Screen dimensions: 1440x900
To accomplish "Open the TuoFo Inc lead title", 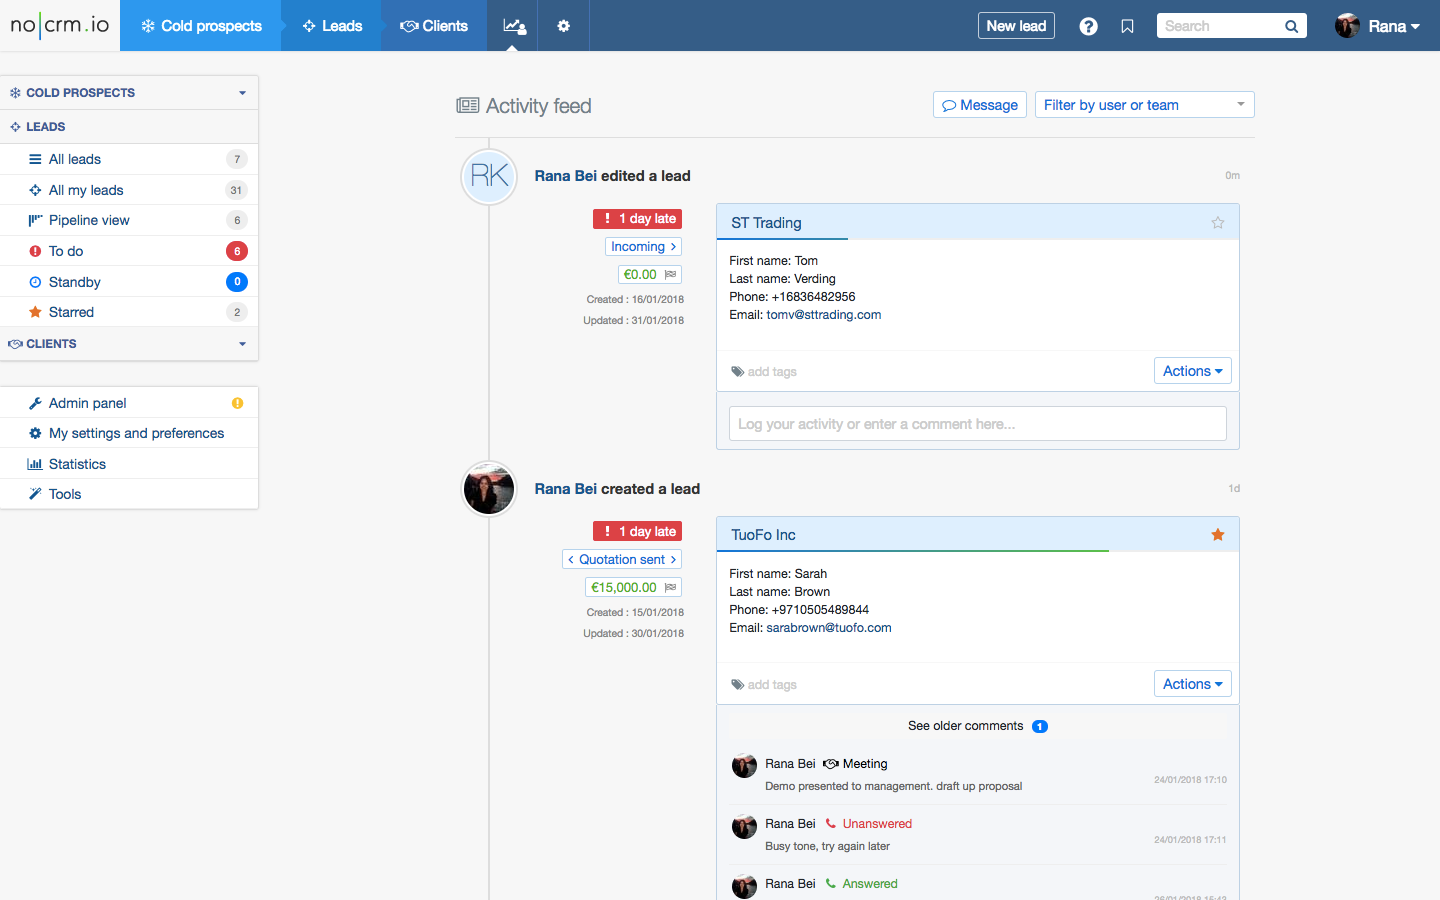I will point(763,535).
